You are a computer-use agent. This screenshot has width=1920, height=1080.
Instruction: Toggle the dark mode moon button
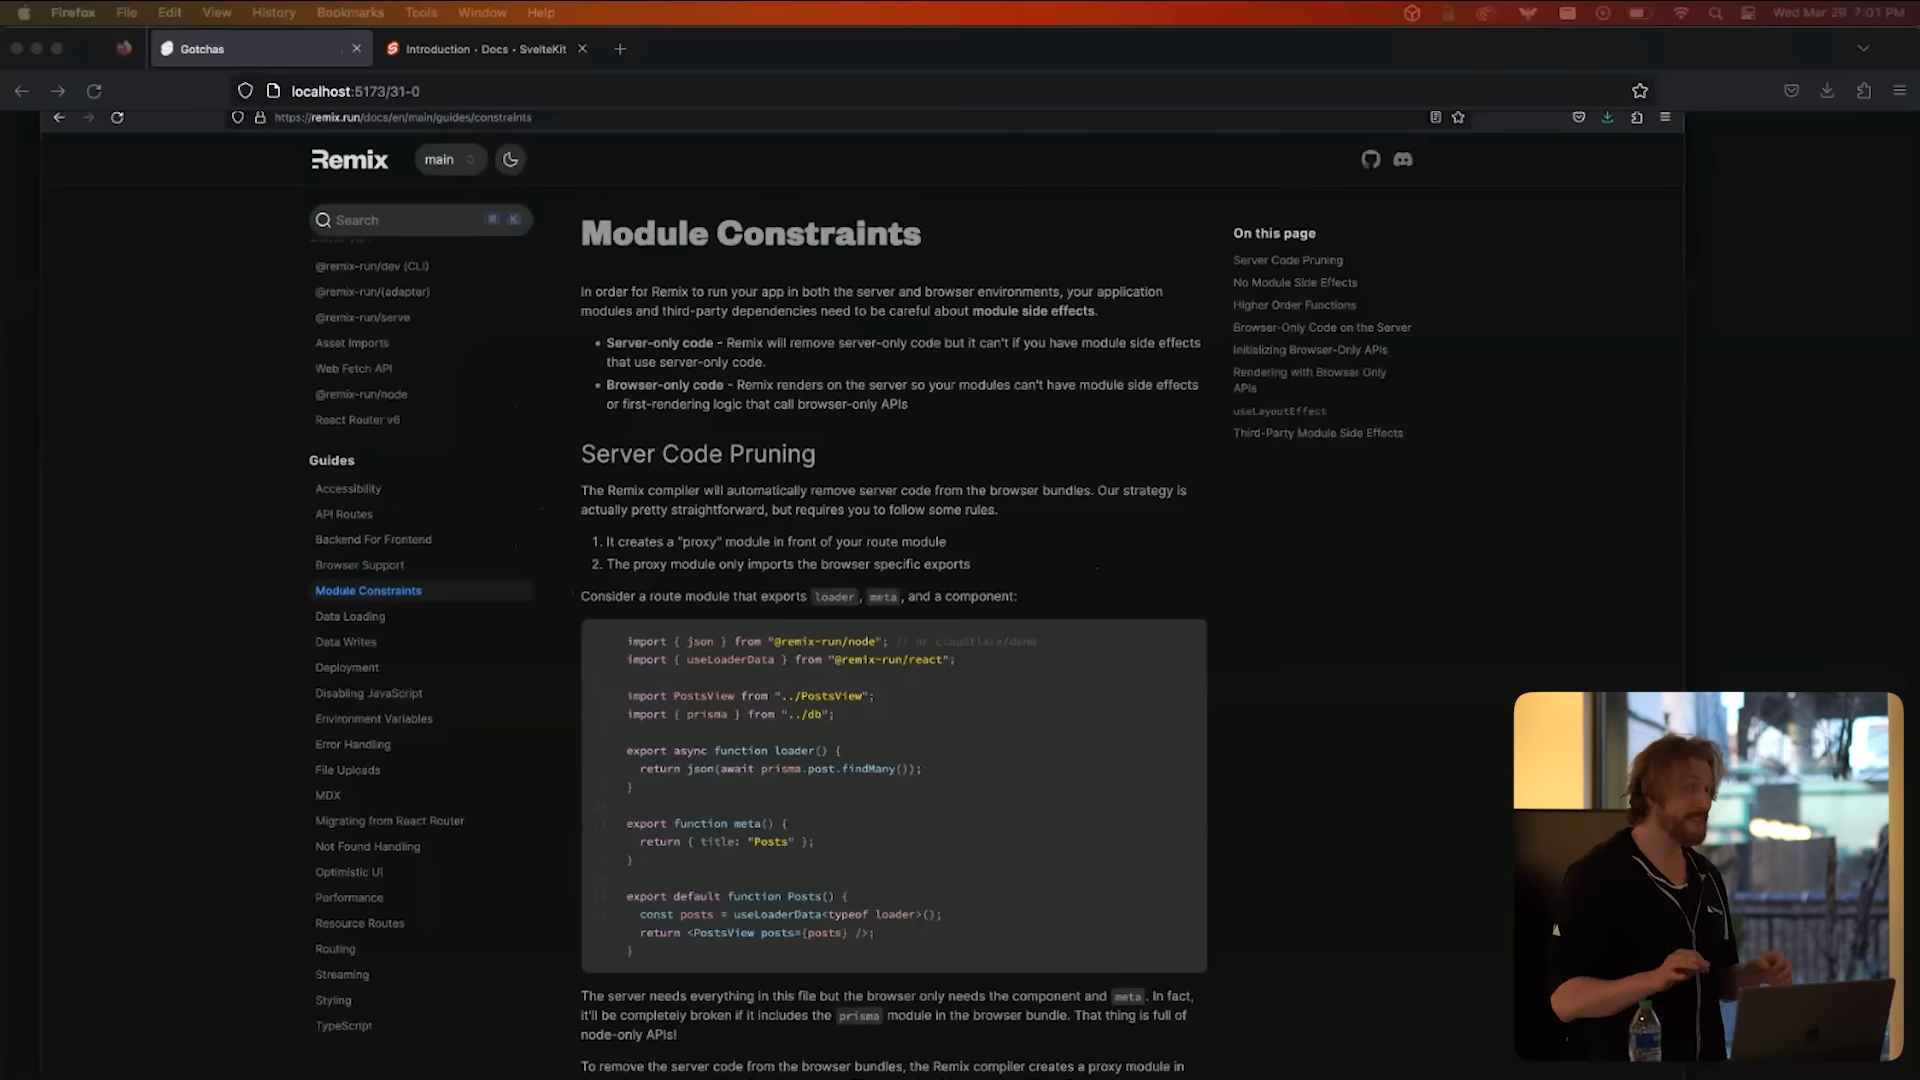[510, 160]
